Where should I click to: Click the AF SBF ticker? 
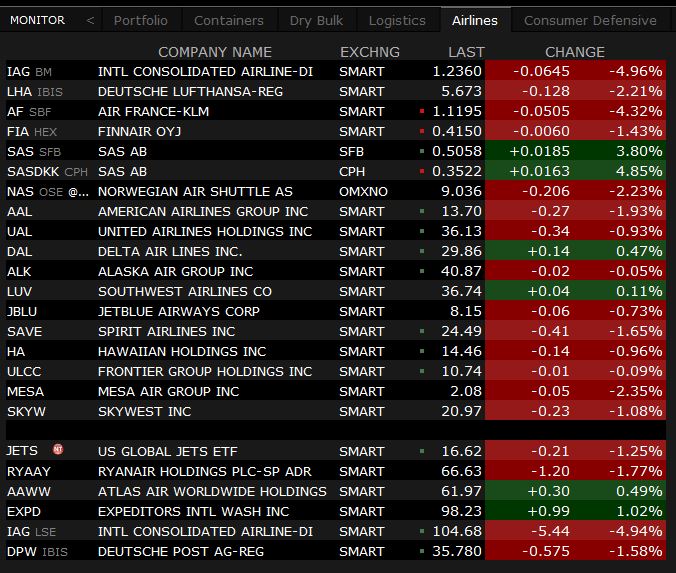tap(29, 112)
